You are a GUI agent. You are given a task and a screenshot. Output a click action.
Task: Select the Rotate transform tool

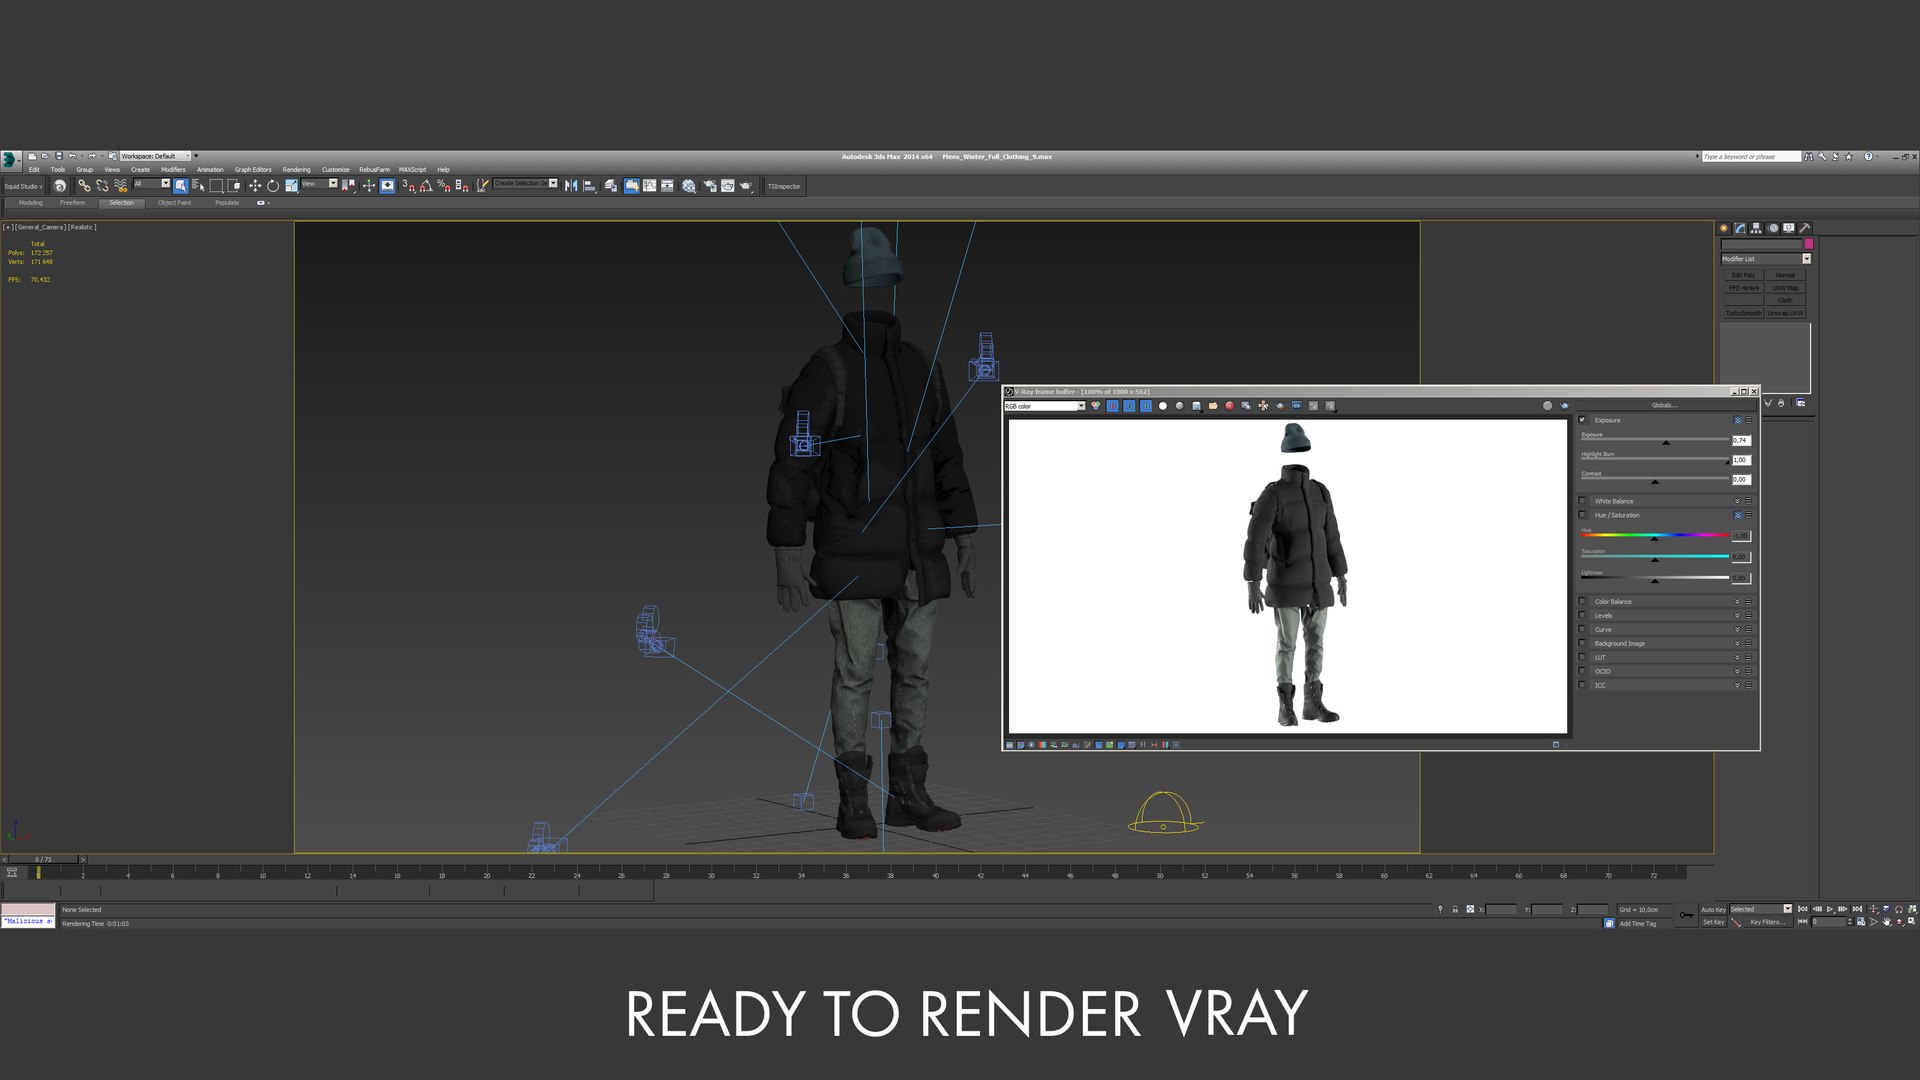[273, 185]
